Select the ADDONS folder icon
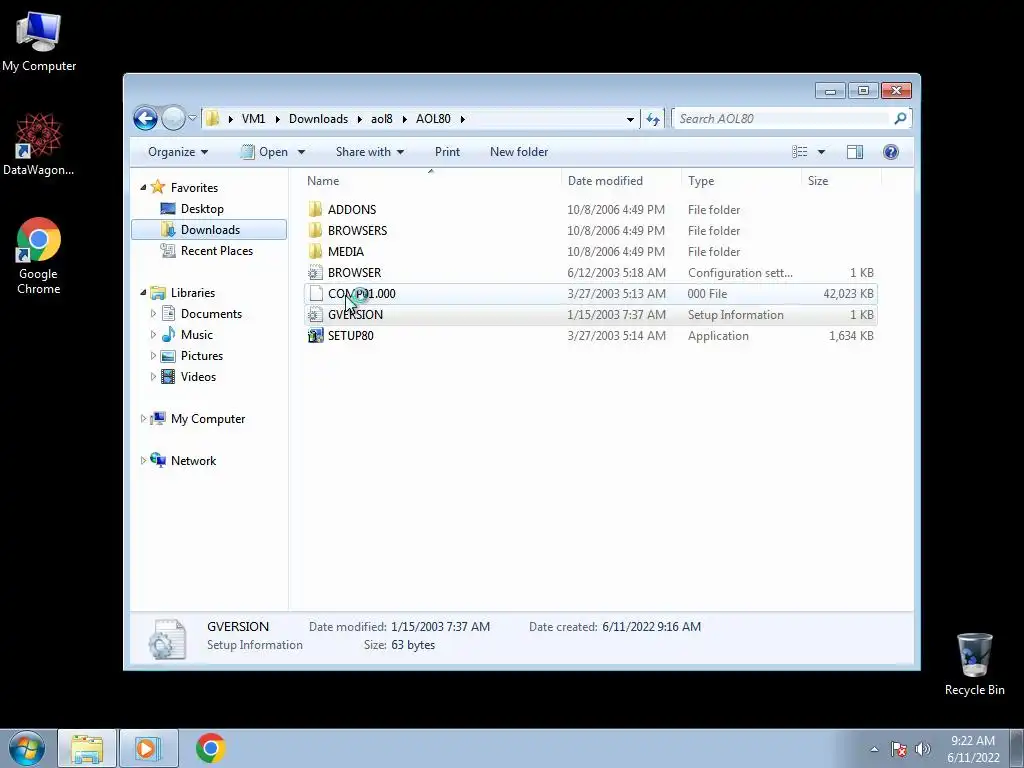 coord(315,209)
